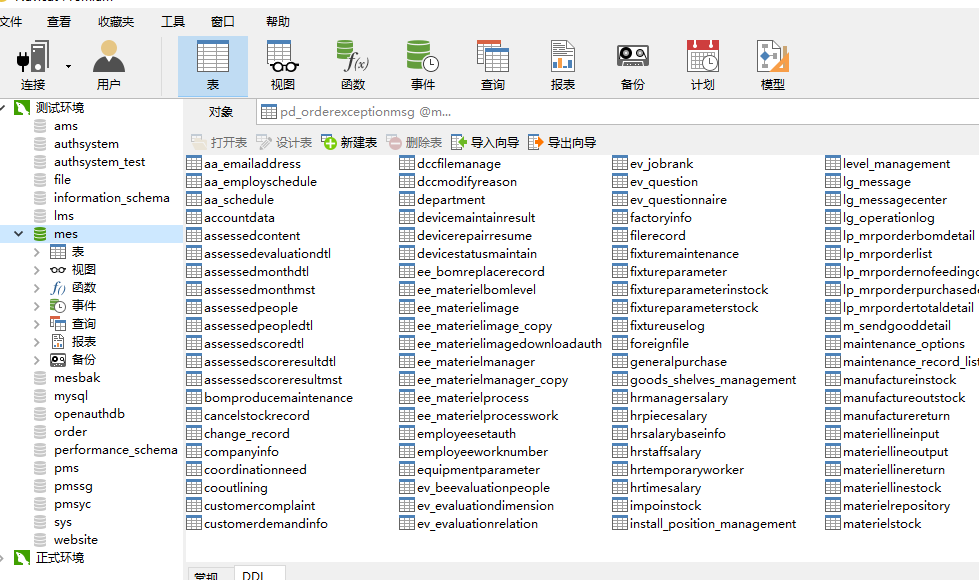The image size is (979, 580).
Task: Collapse the mes database node
Action: pos(19,234)
